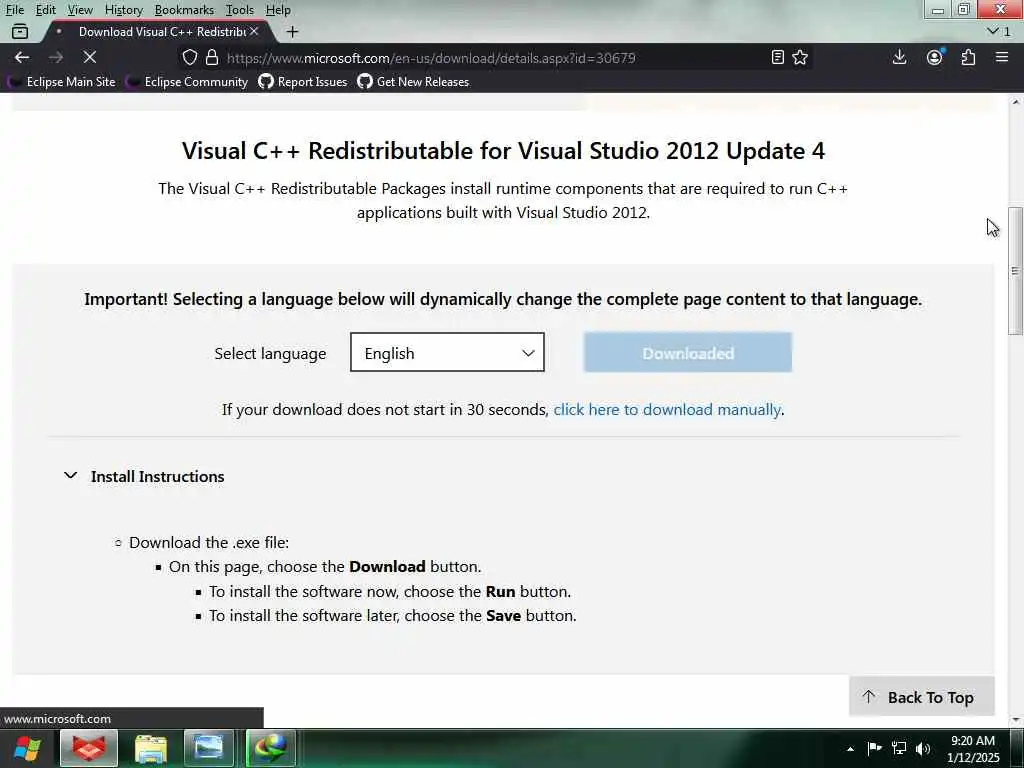Open the globe download manager taskbar icon
The height and width of the screenshot is (768, 1024).
click(270, 748)
